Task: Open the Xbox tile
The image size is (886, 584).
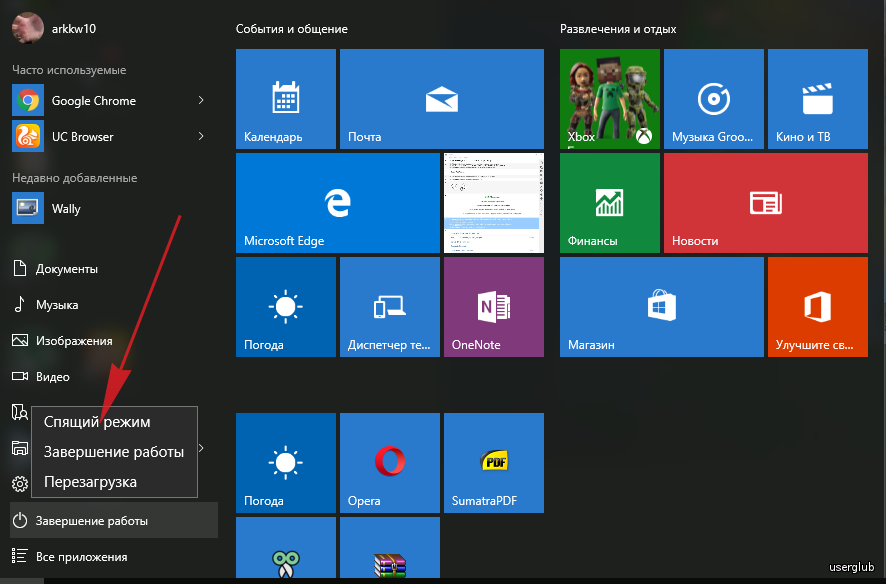Action: pyautogui.click(x=610, y=99)
